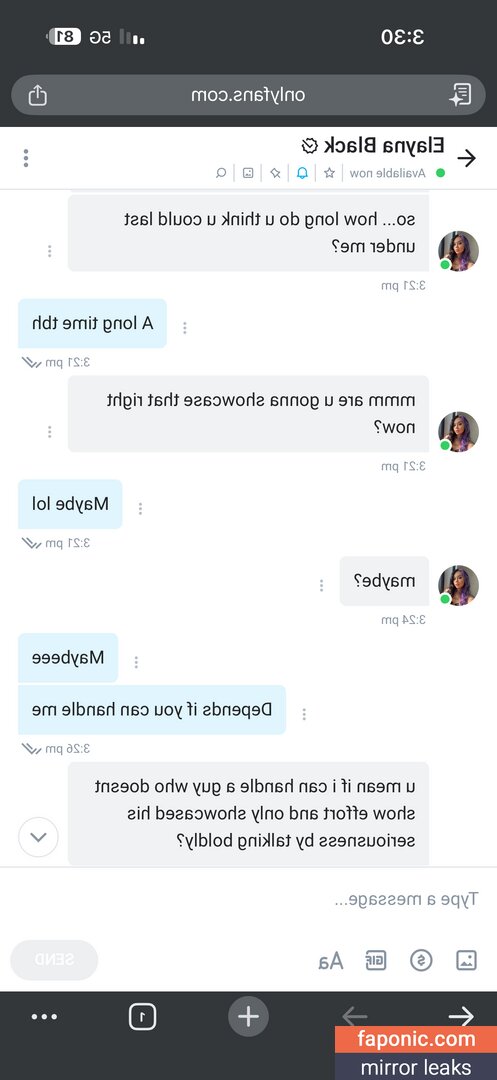
Task: Tap the back arrow beside Elayna Black
Action: tap(467, 158)
